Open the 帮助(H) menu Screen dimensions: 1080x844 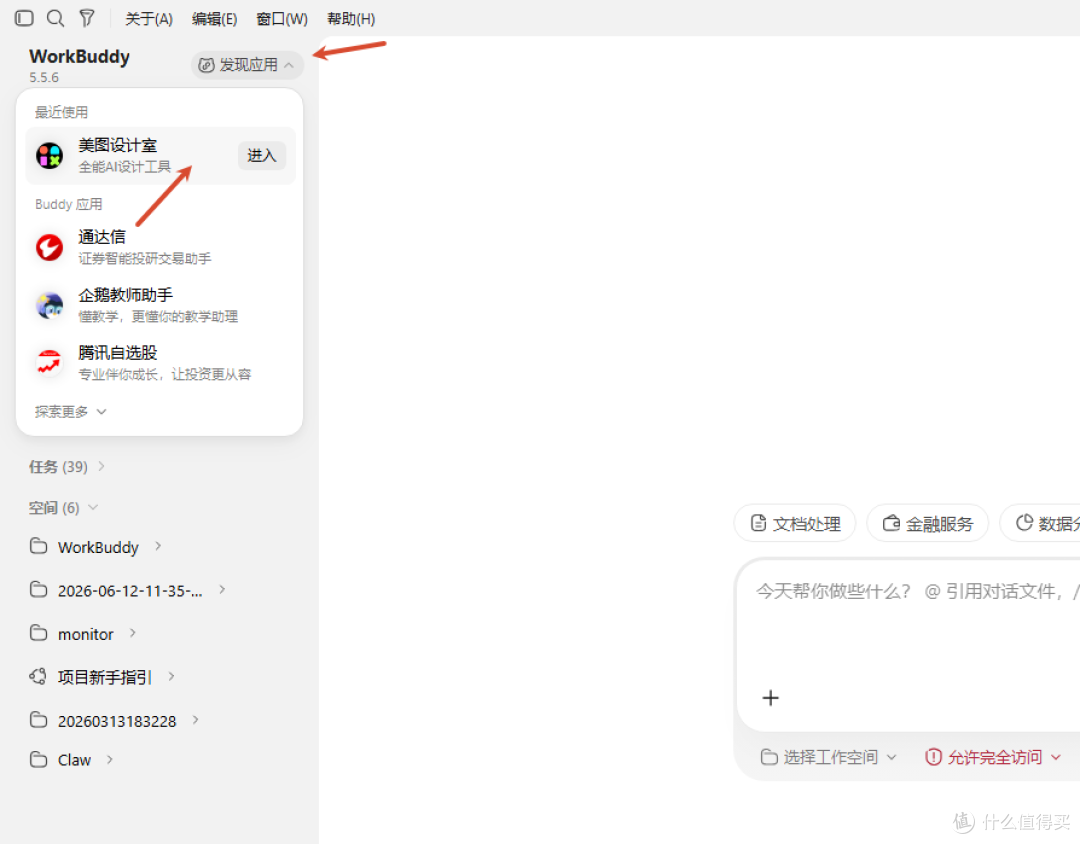(x=351, y=19)
